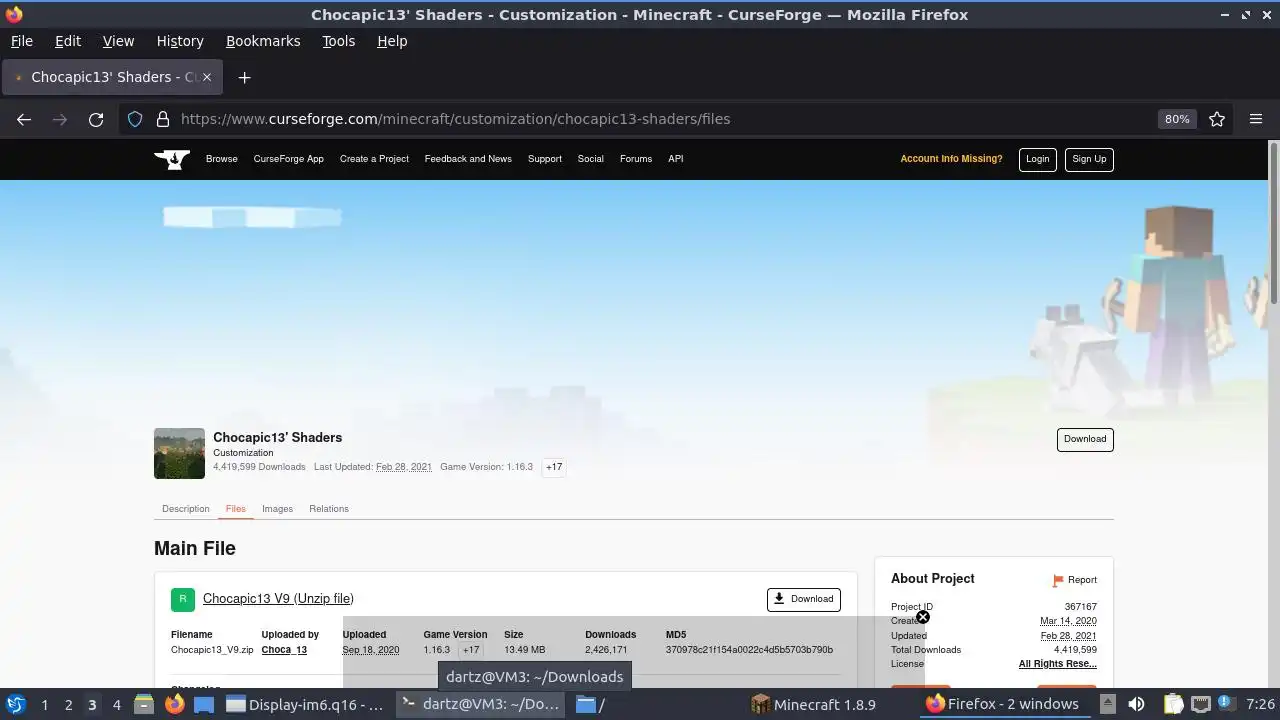This screenshot has width=1280, height=720.
Task: Open the Firefox hamburger menu
Action: pyautogui.click(x=1256, y=119)
